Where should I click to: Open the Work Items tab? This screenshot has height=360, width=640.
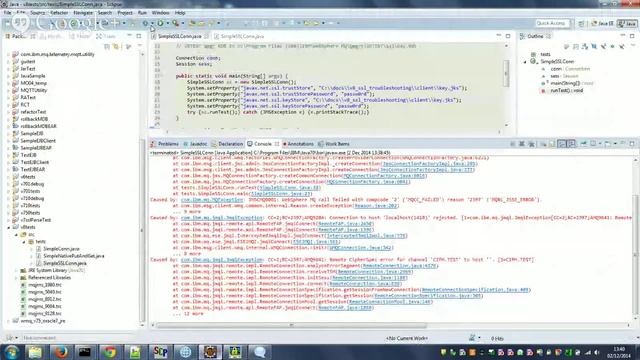334,144
